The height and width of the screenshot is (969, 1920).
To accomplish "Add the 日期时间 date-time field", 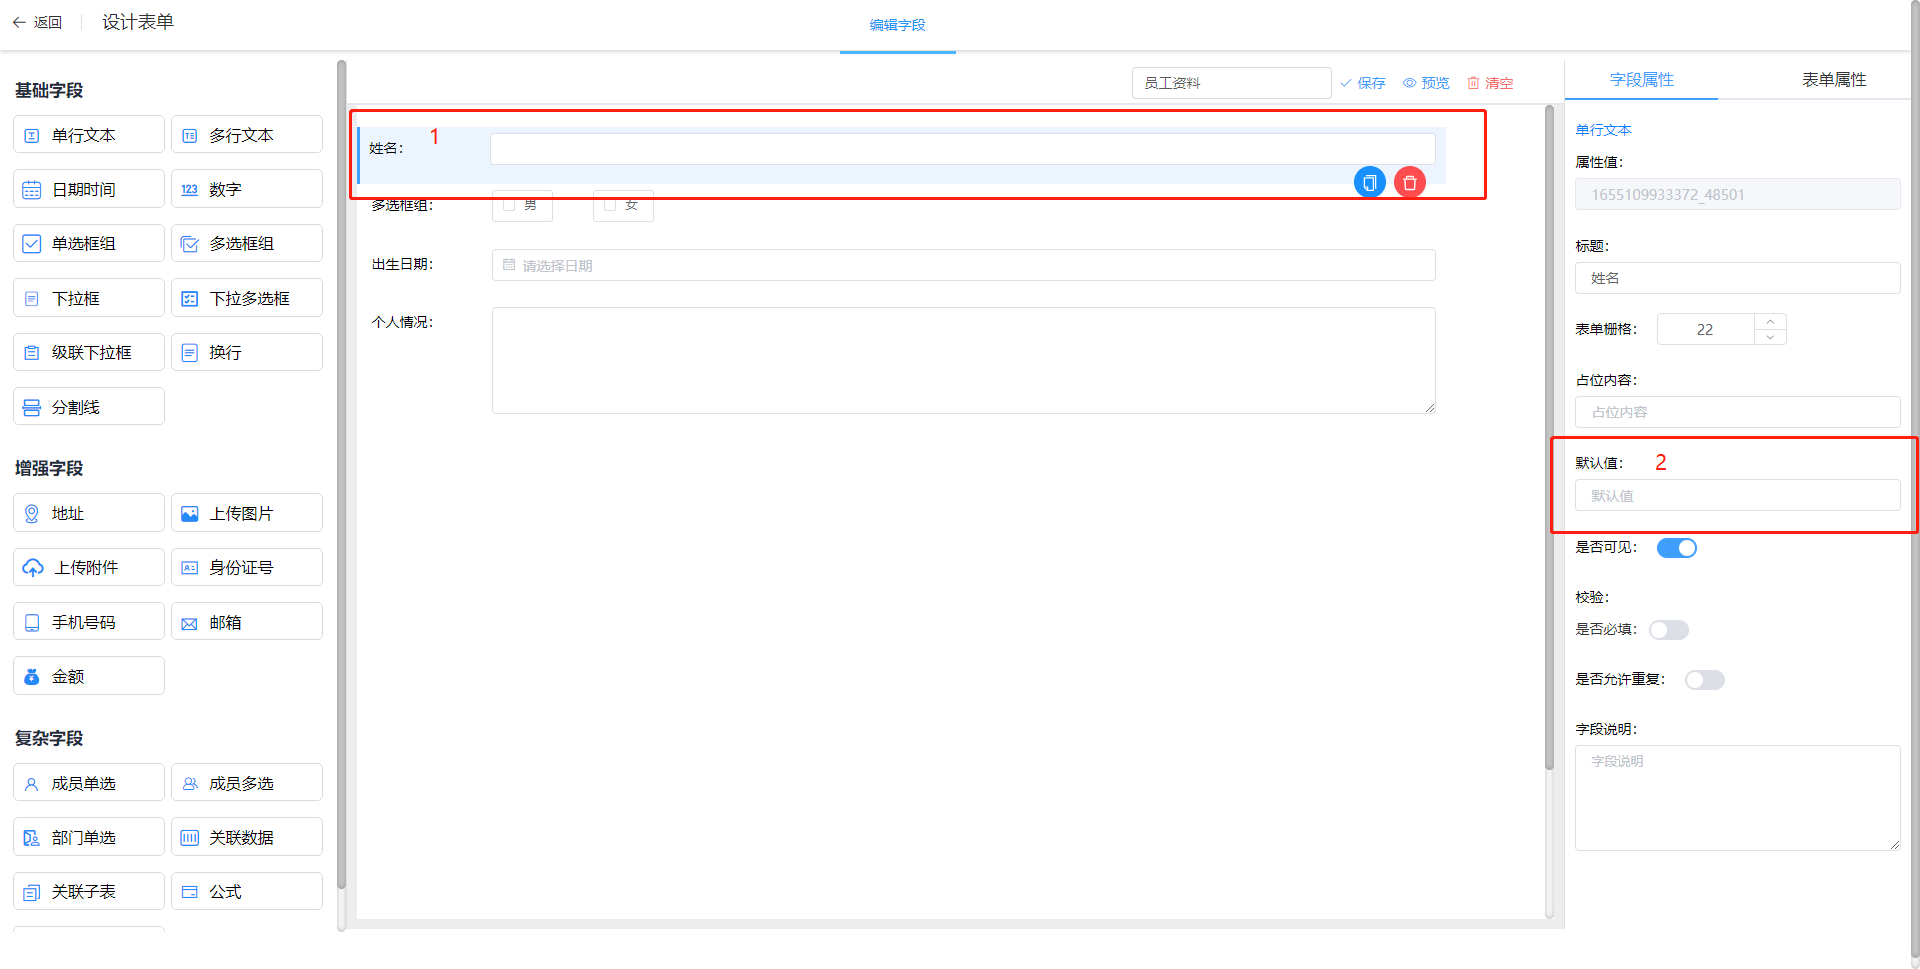I will [x=89, y=189].
